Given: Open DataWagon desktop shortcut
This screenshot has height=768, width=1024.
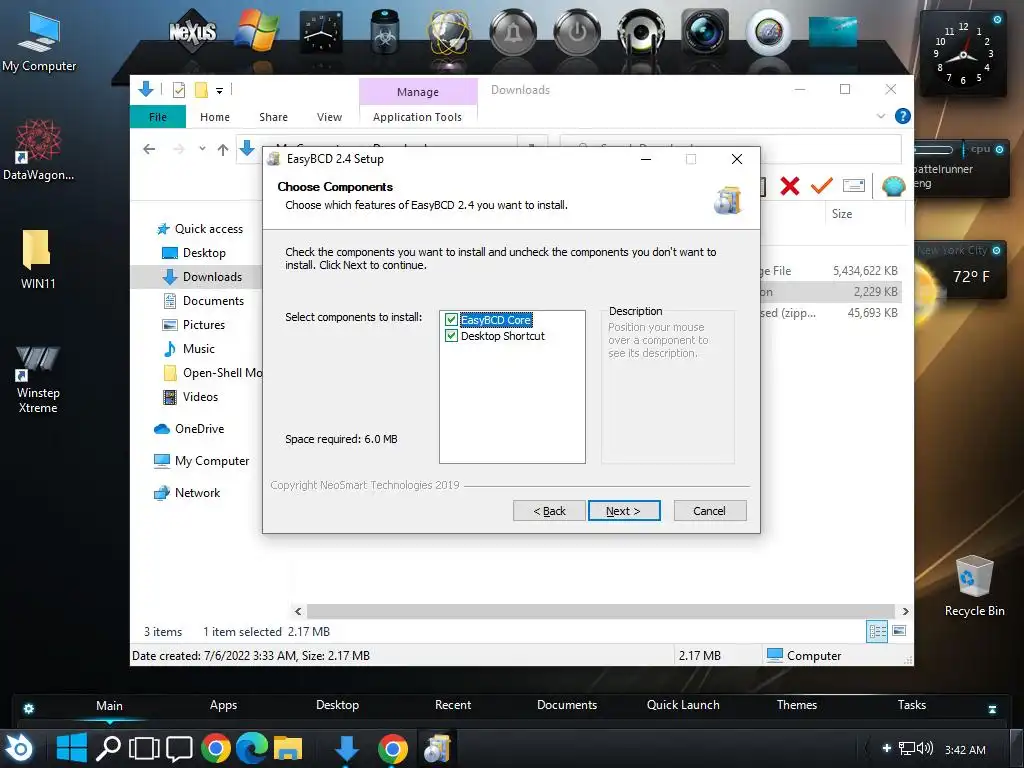Looking at the screenshot, I should pyautogui.click(x=39, y=150).
